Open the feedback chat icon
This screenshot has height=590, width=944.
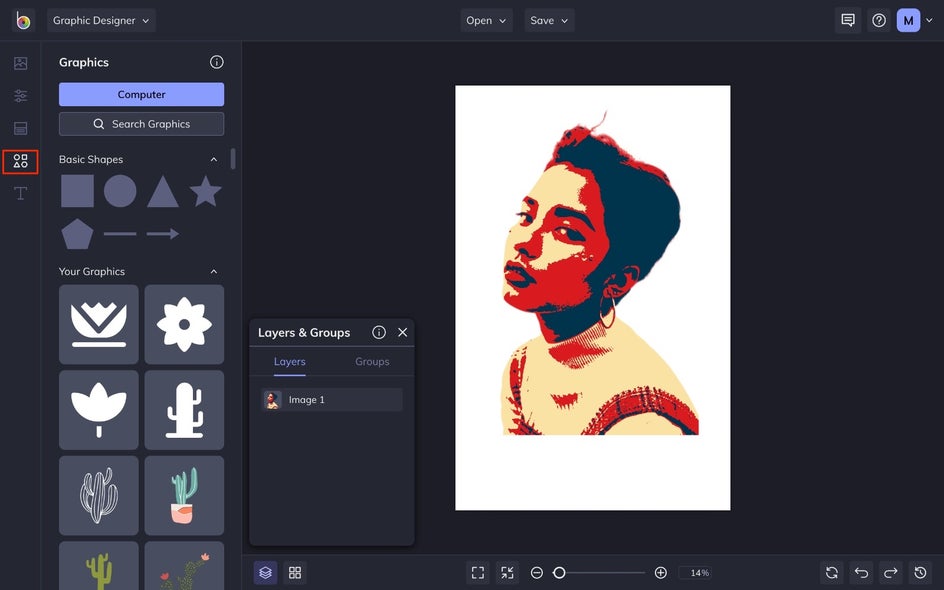click(x=848, y=20)
